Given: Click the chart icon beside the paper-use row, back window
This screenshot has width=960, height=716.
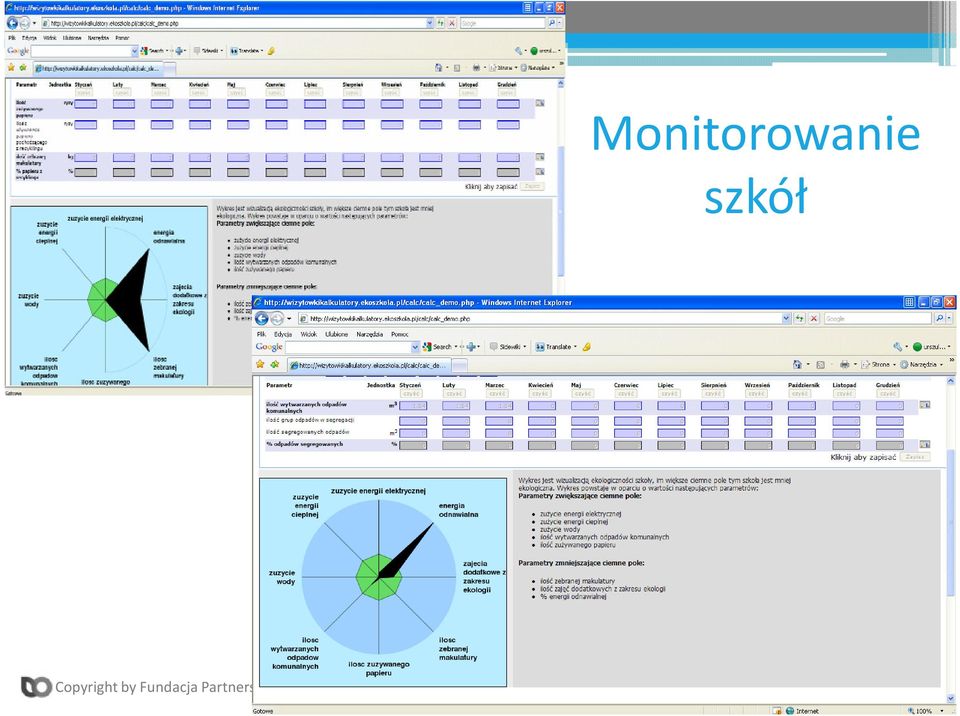Looking at the screenshot, I should tap(539, 104).
